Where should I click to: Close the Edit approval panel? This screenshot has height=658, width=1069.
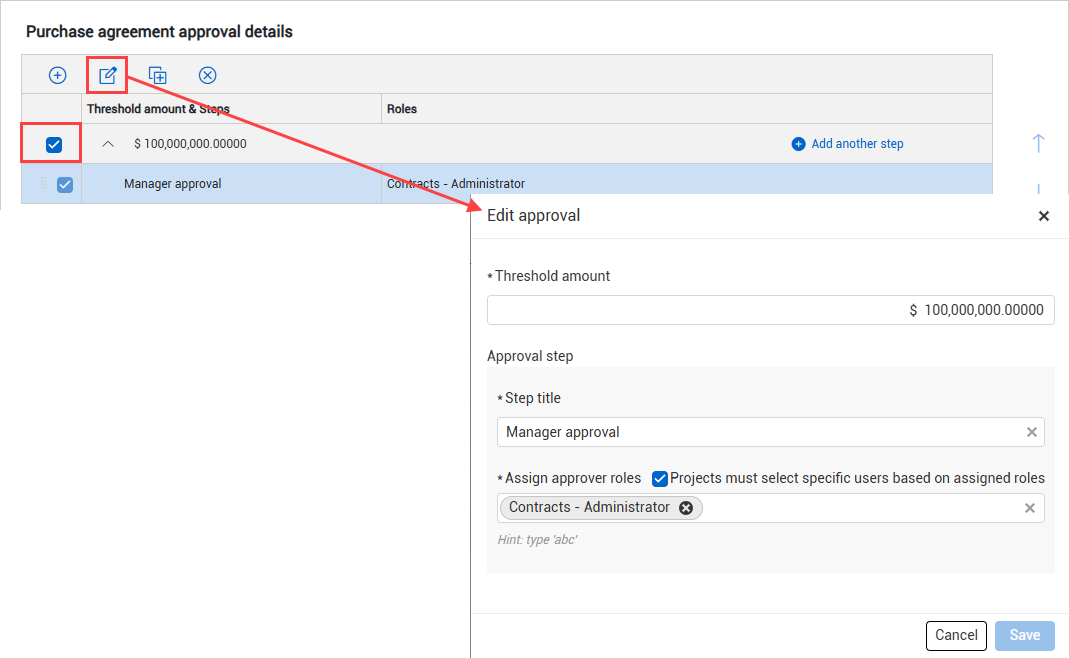(x=1043, y=216)
